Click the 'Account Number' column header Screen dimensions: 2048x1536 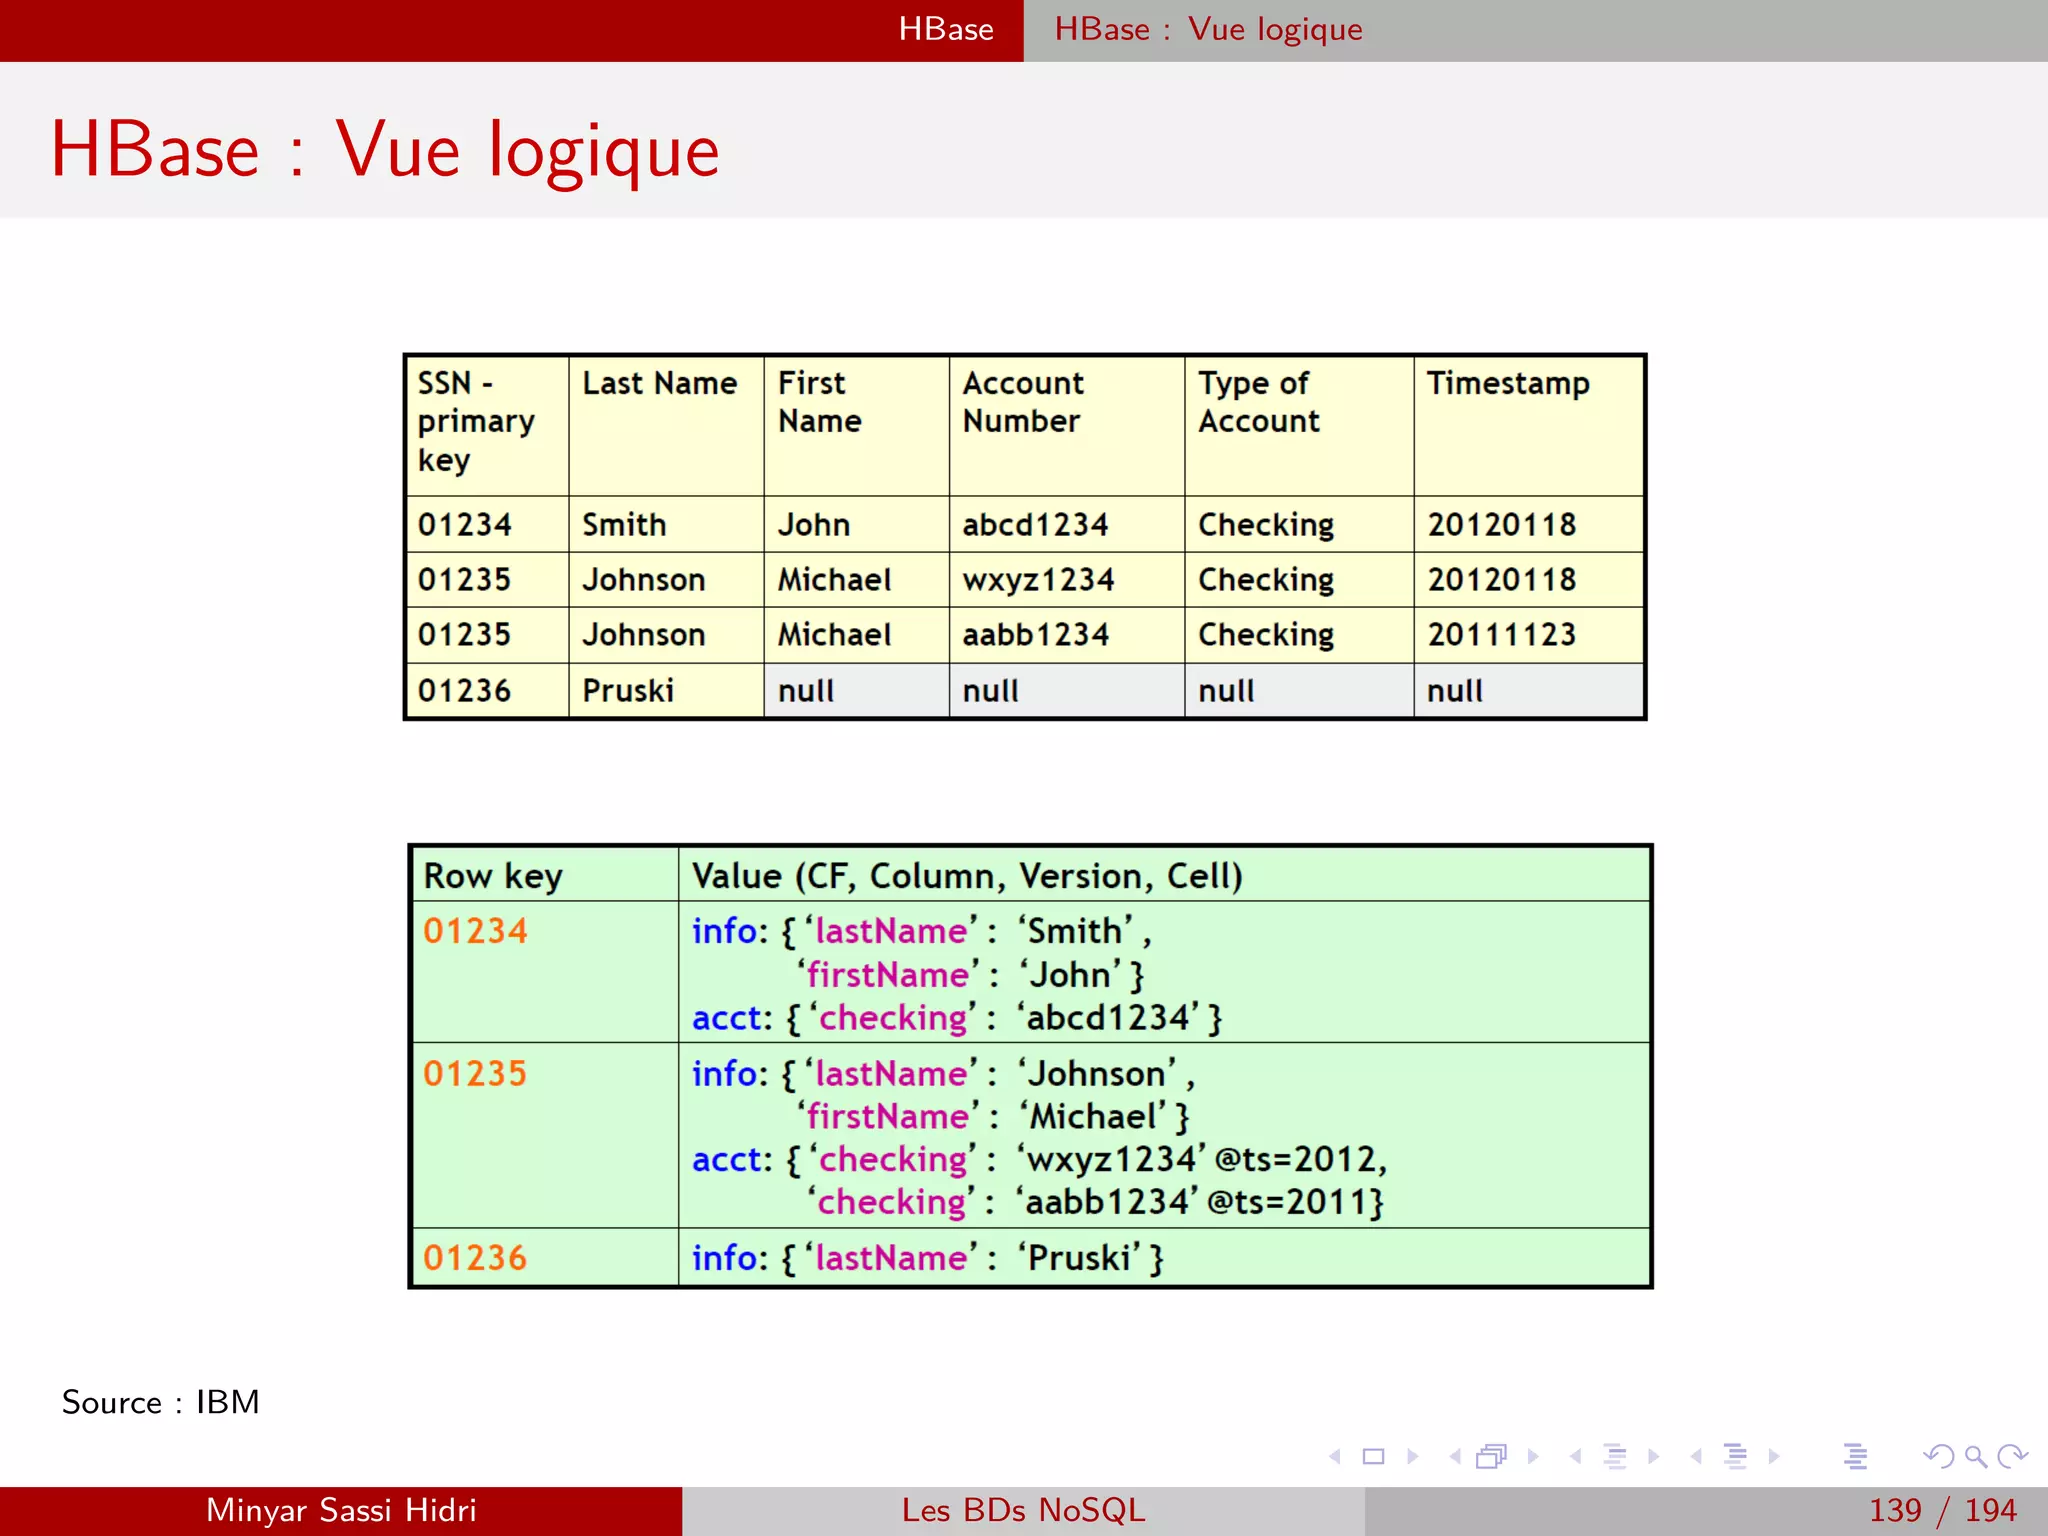[1067, 426]
